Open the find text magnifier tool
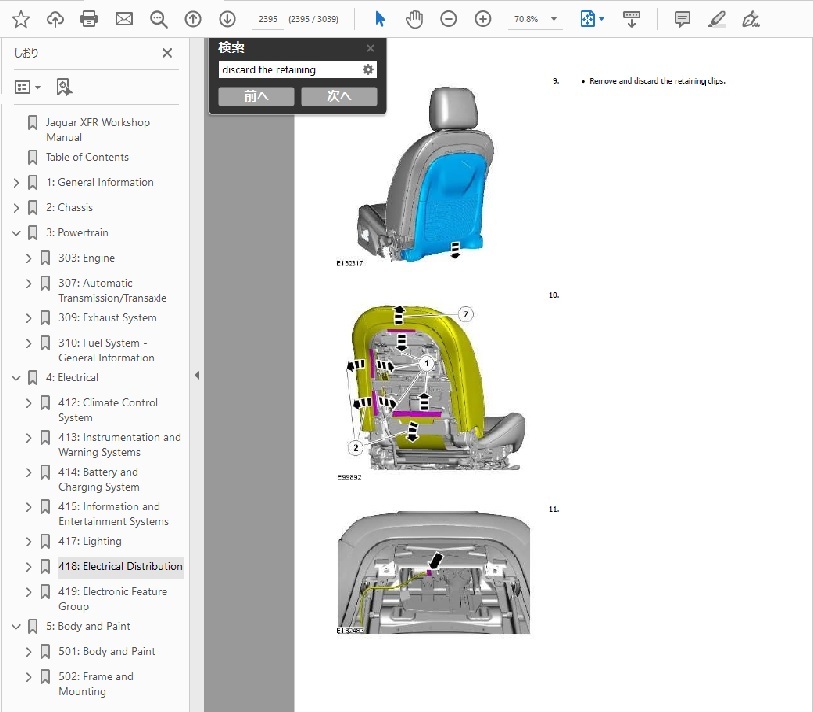813x712 pixels. click(x=159, y=19)
